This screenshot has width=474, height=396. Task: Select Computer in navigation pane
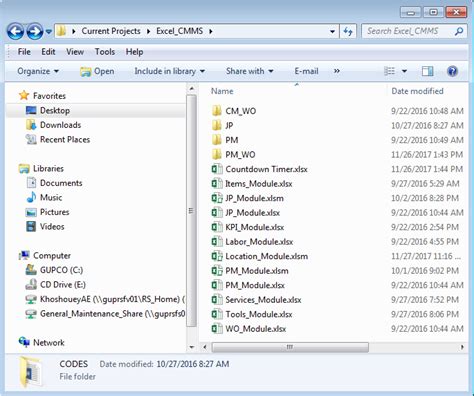point(45,256)
